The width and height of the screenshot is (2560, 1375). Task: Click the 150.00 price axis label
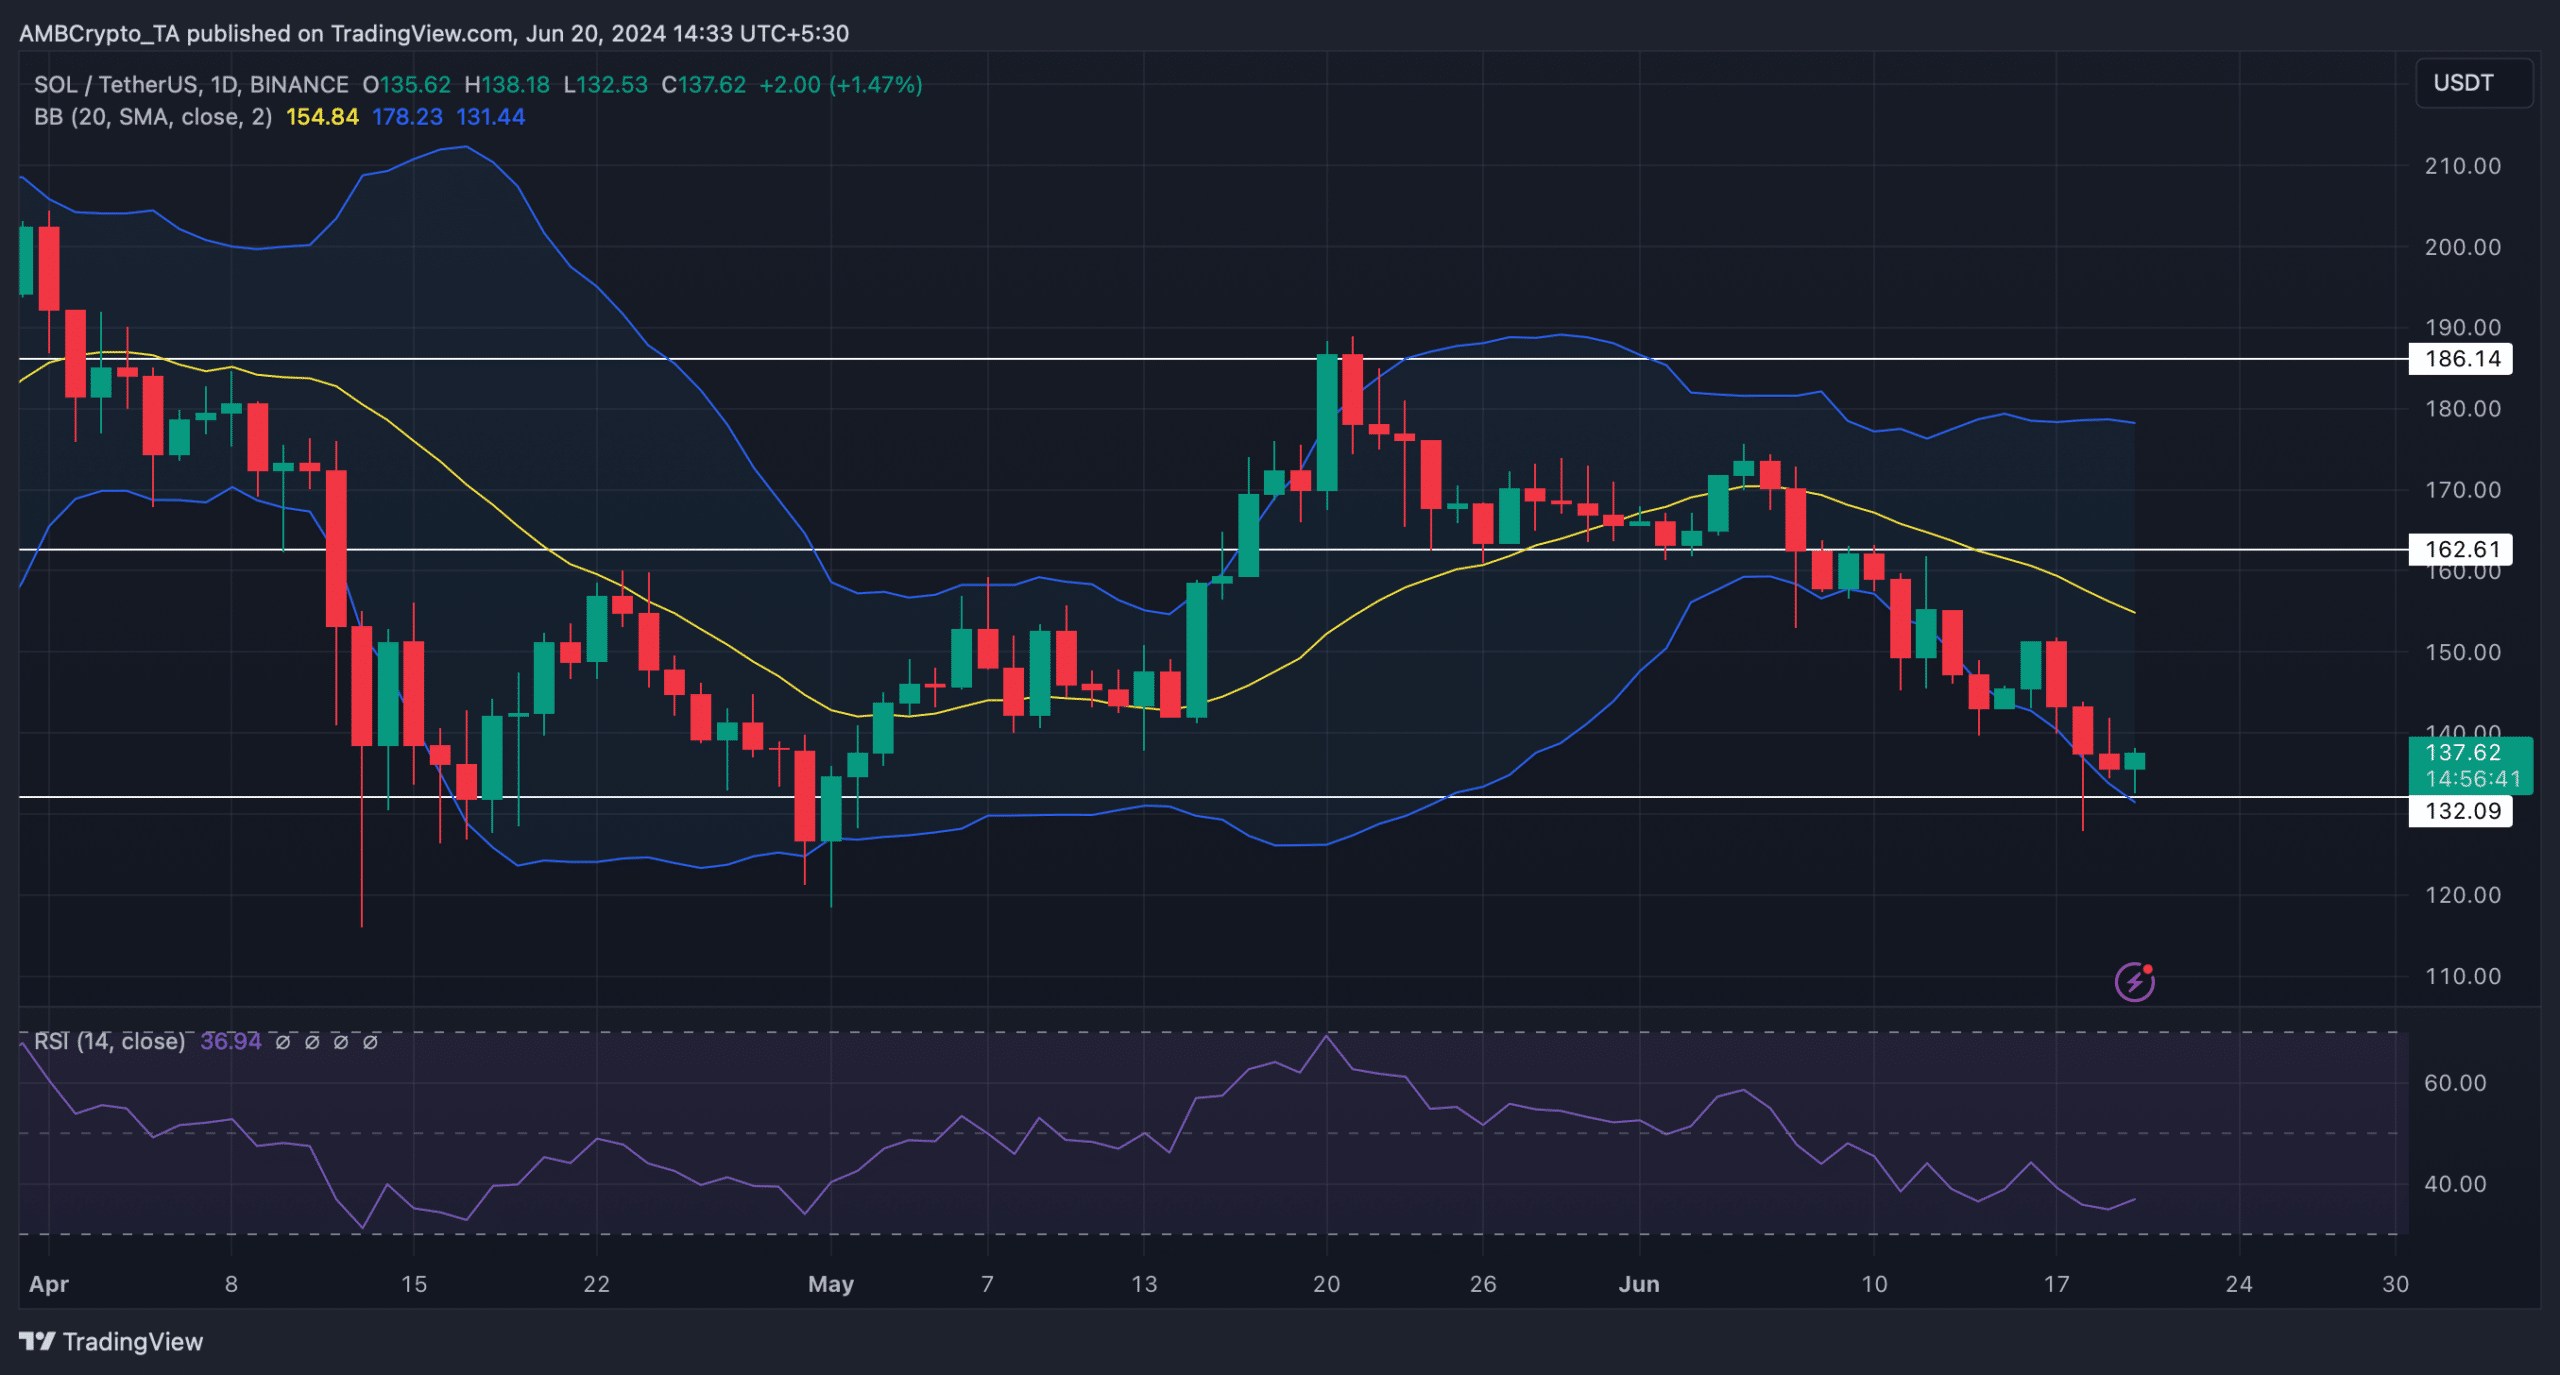(2462, 652)
